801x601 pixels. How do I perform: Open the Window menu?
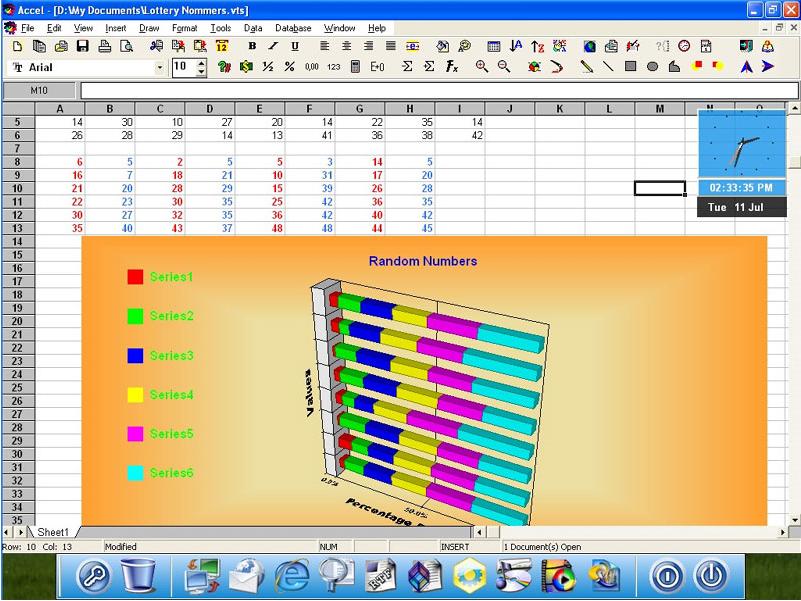point(339,28)
